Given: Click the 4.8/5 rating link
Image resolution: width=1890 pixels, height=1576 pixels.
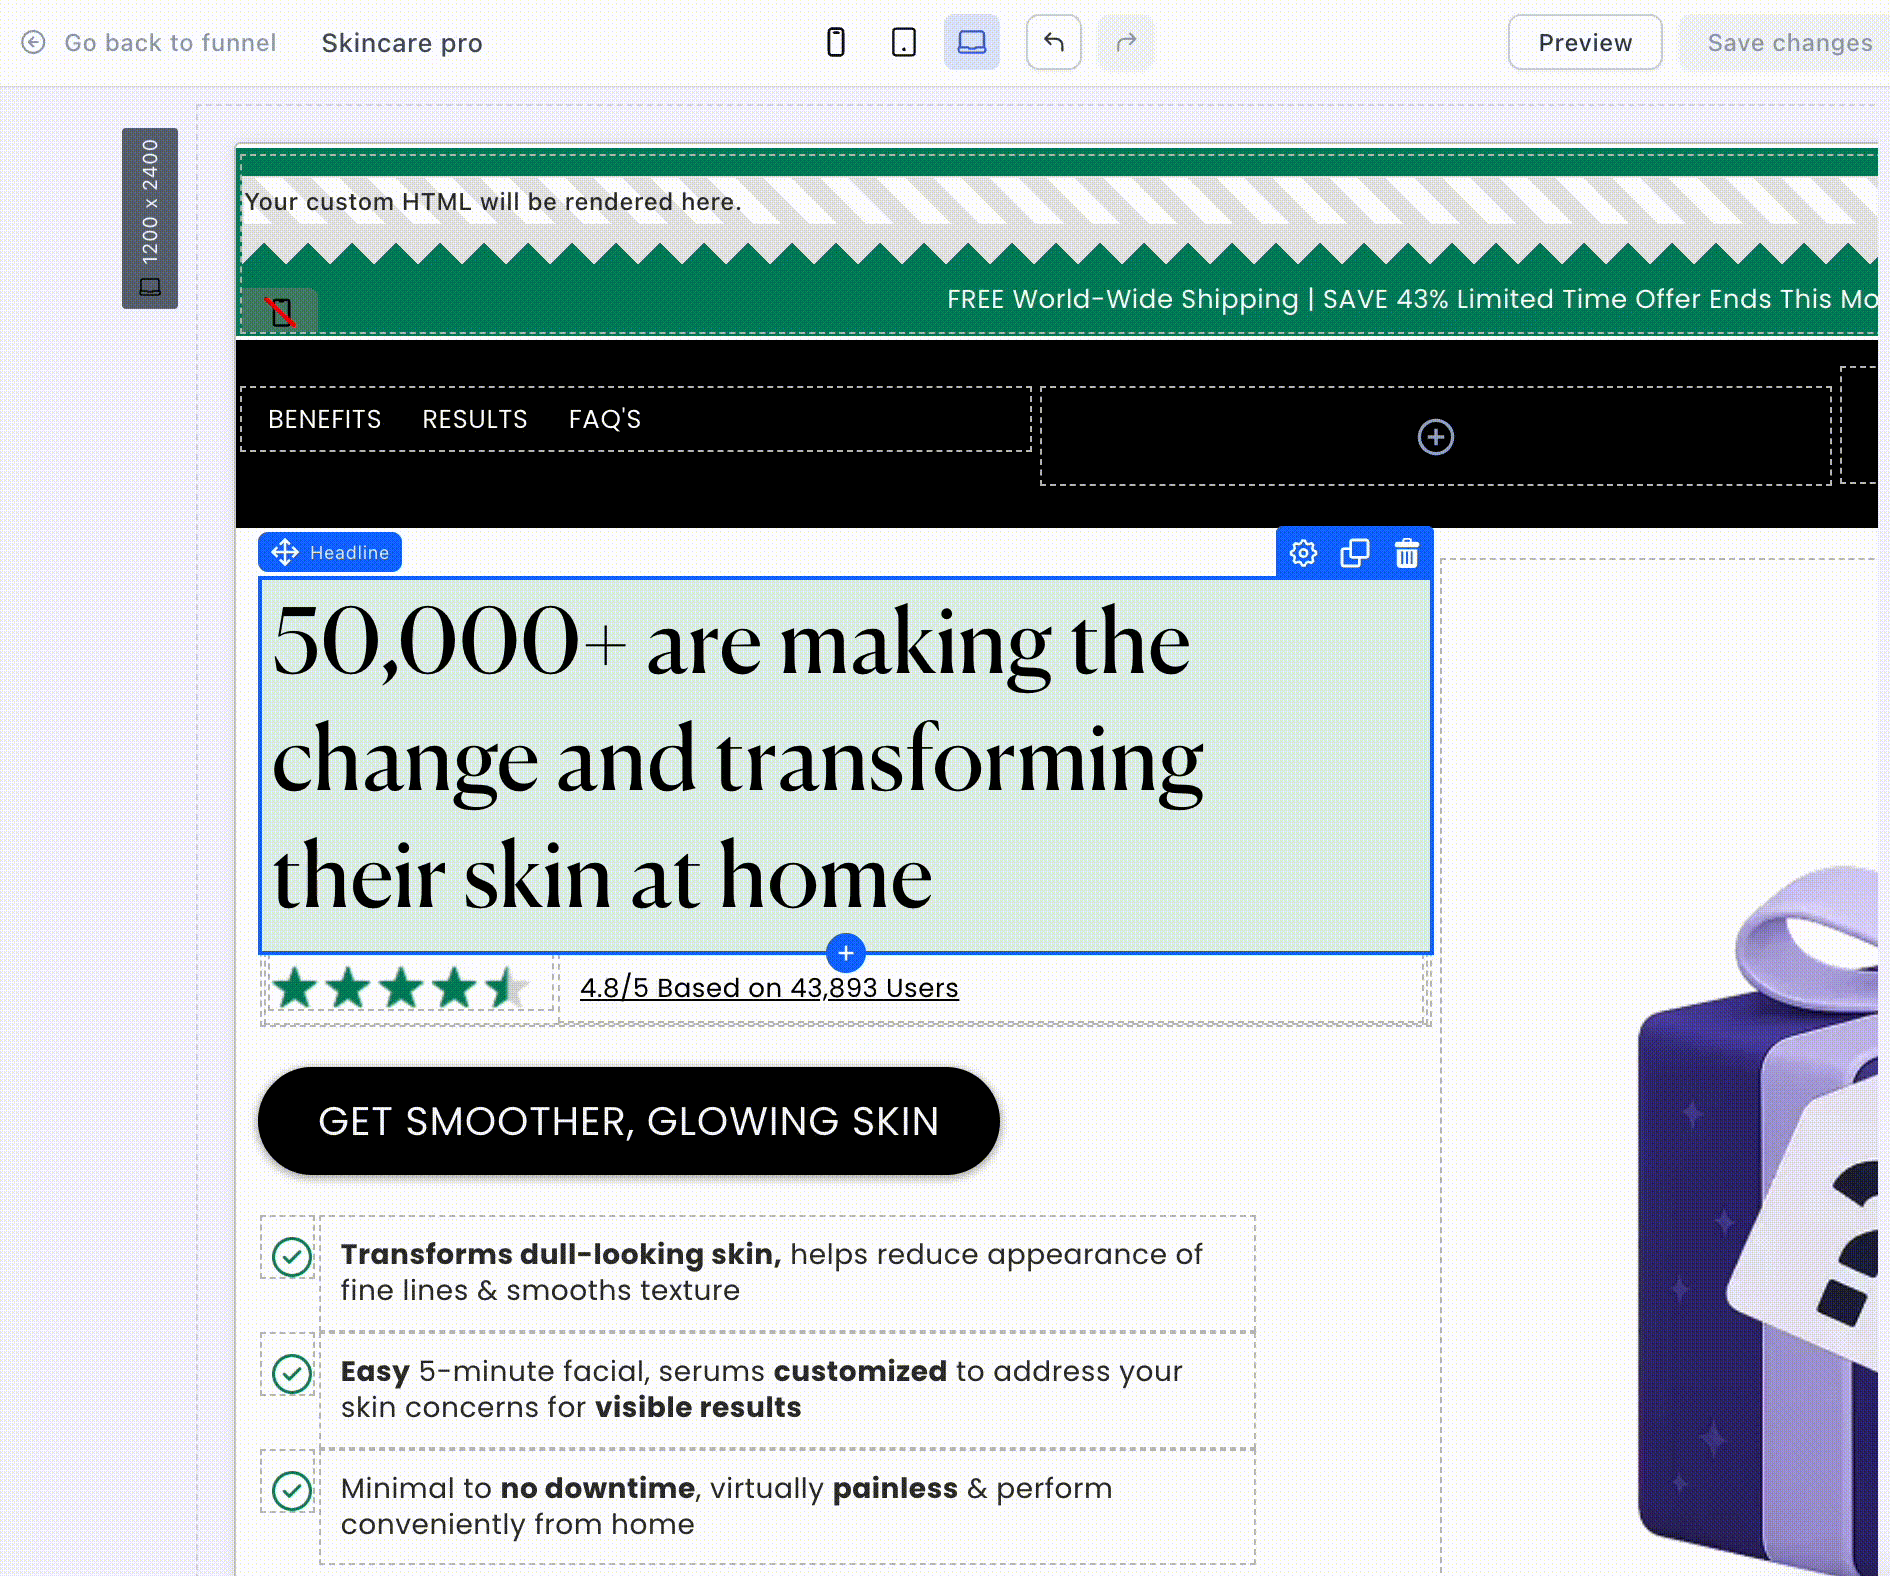Looking at the screenshot, I should [768, 988].
